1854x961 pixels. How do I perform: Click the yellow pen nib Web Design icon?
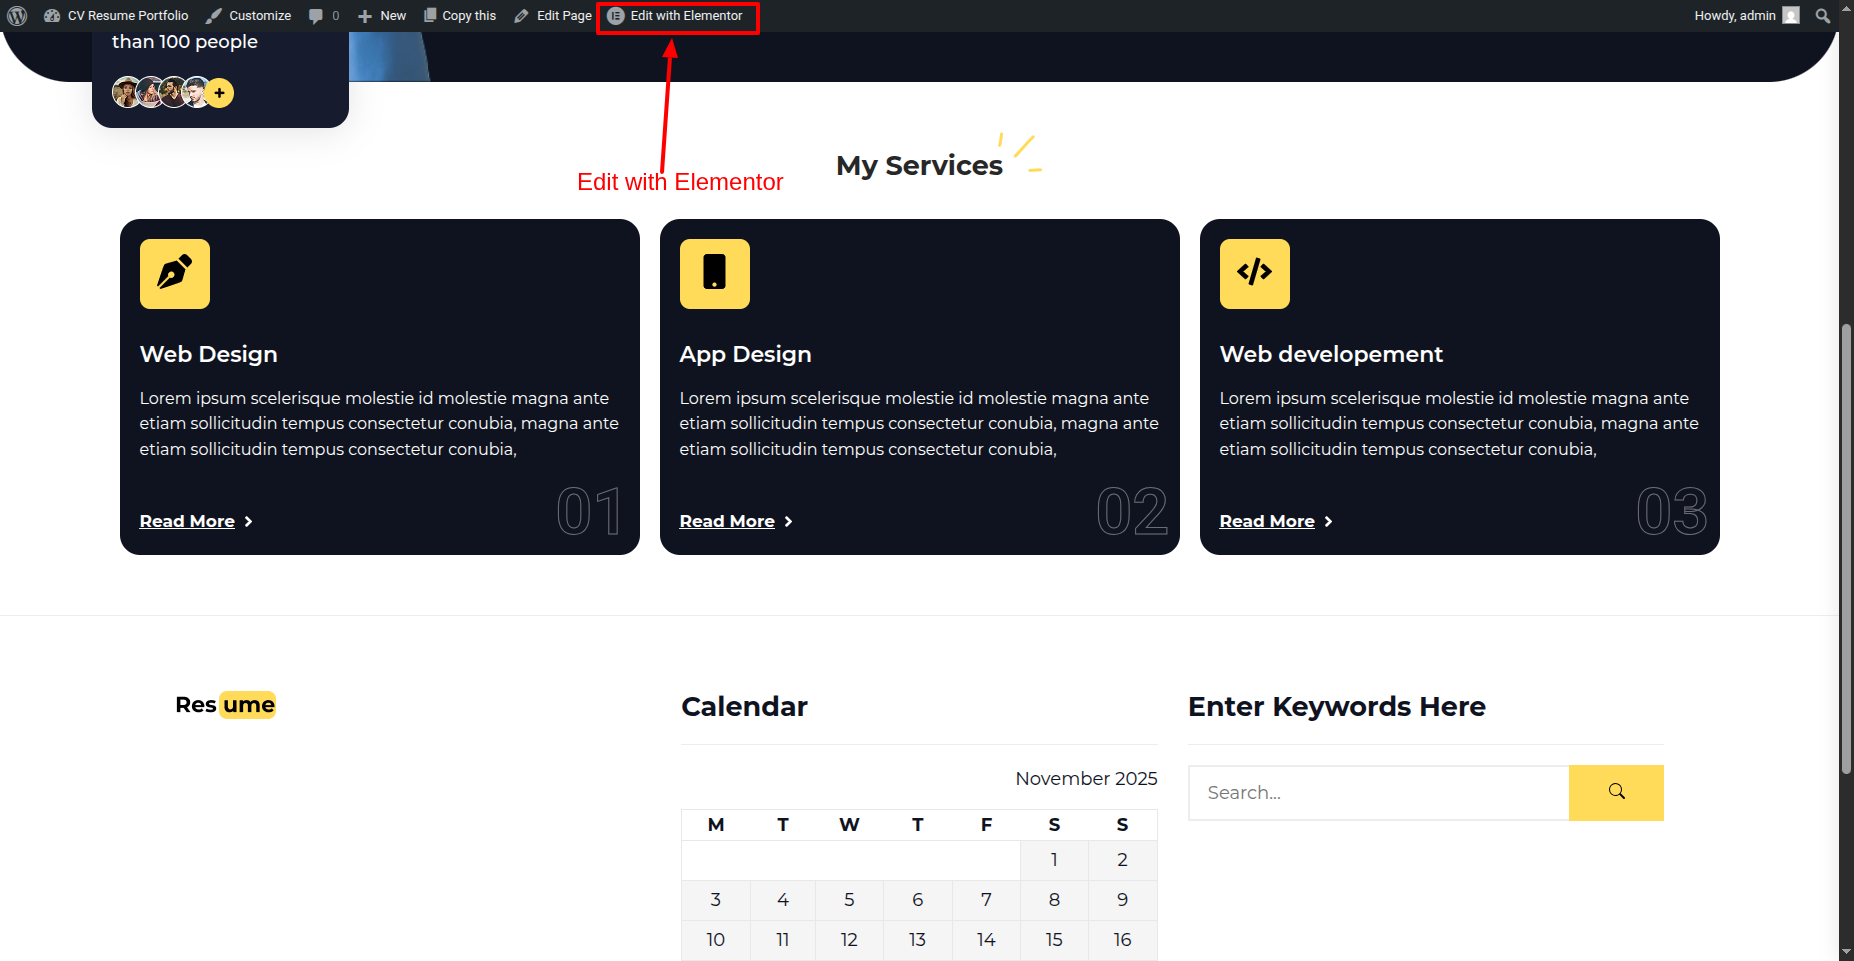tap(175, 274)
